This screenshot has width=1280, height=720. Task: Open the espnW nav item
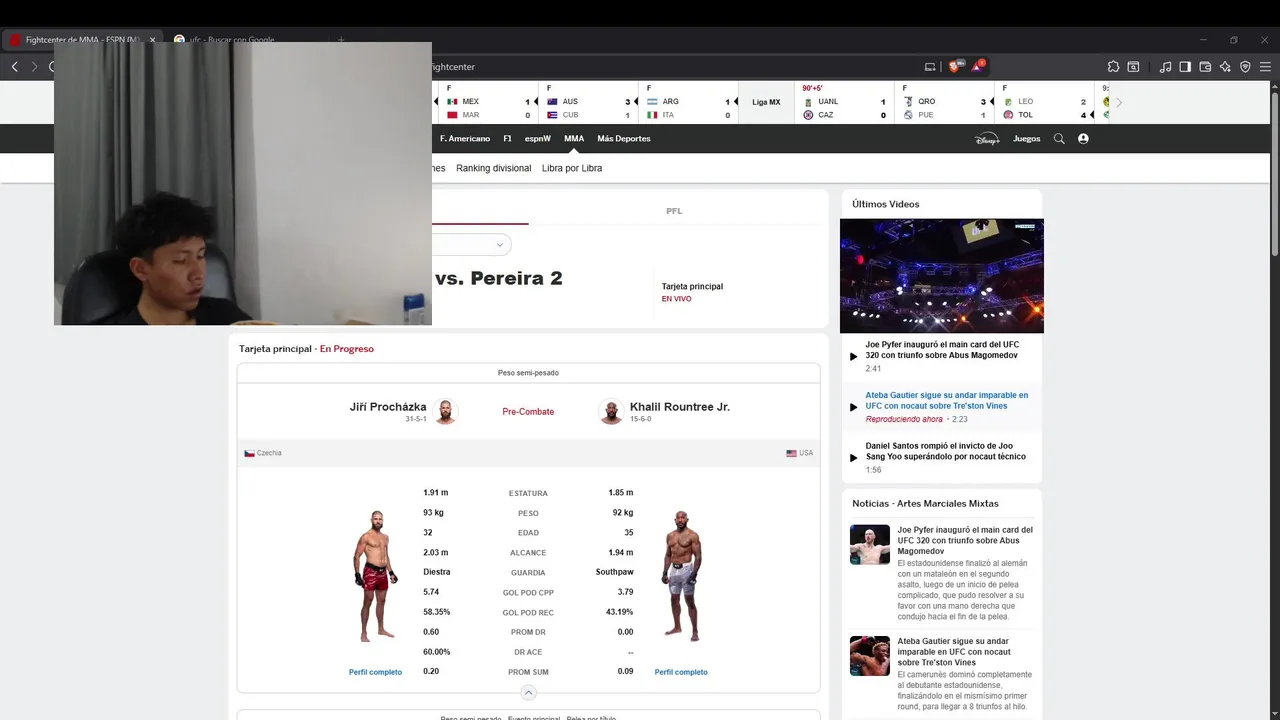(538, 139)
